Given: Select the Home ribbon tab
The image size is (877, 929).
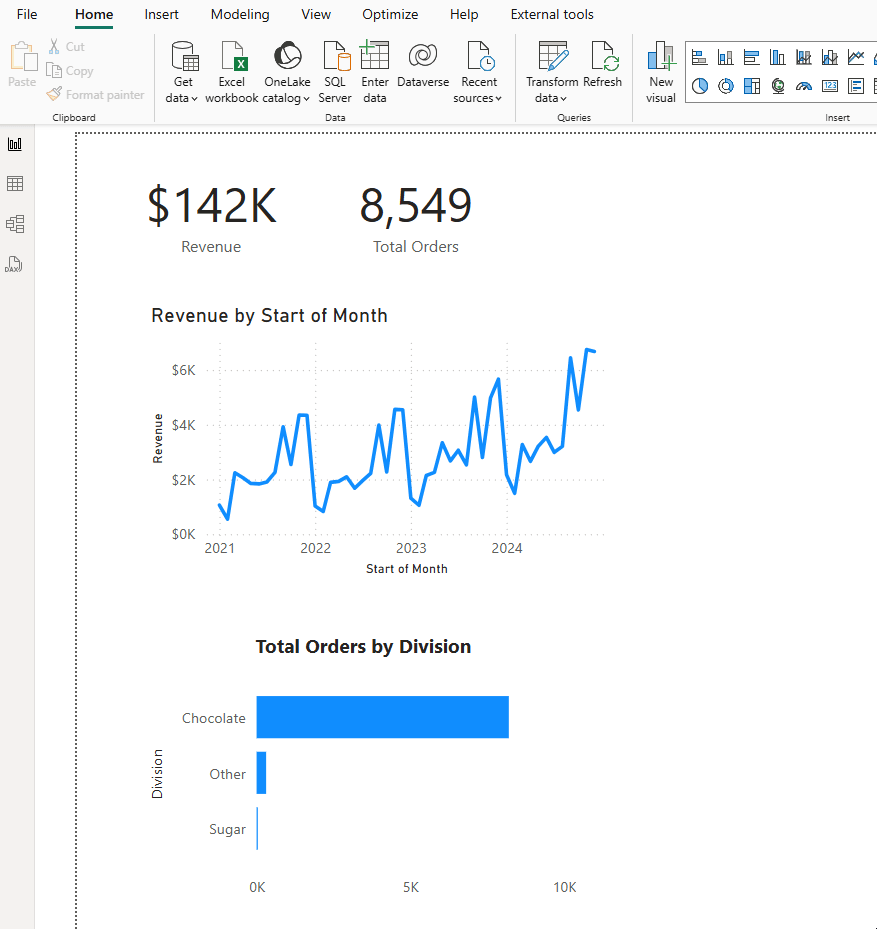Looking at the screenshot, I should 94,14.
